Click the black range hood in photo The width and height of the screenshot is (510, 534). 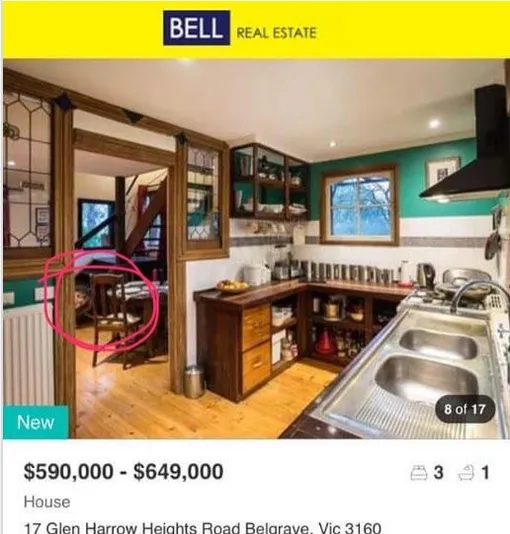467,147
